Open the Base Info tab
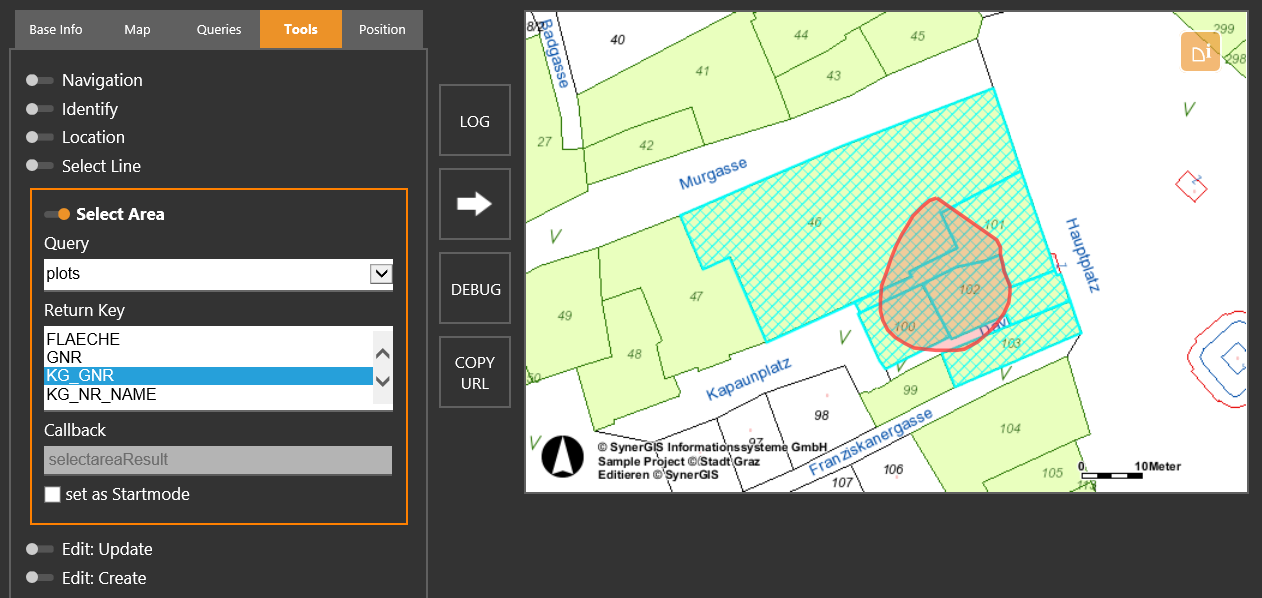 (56, 29)
